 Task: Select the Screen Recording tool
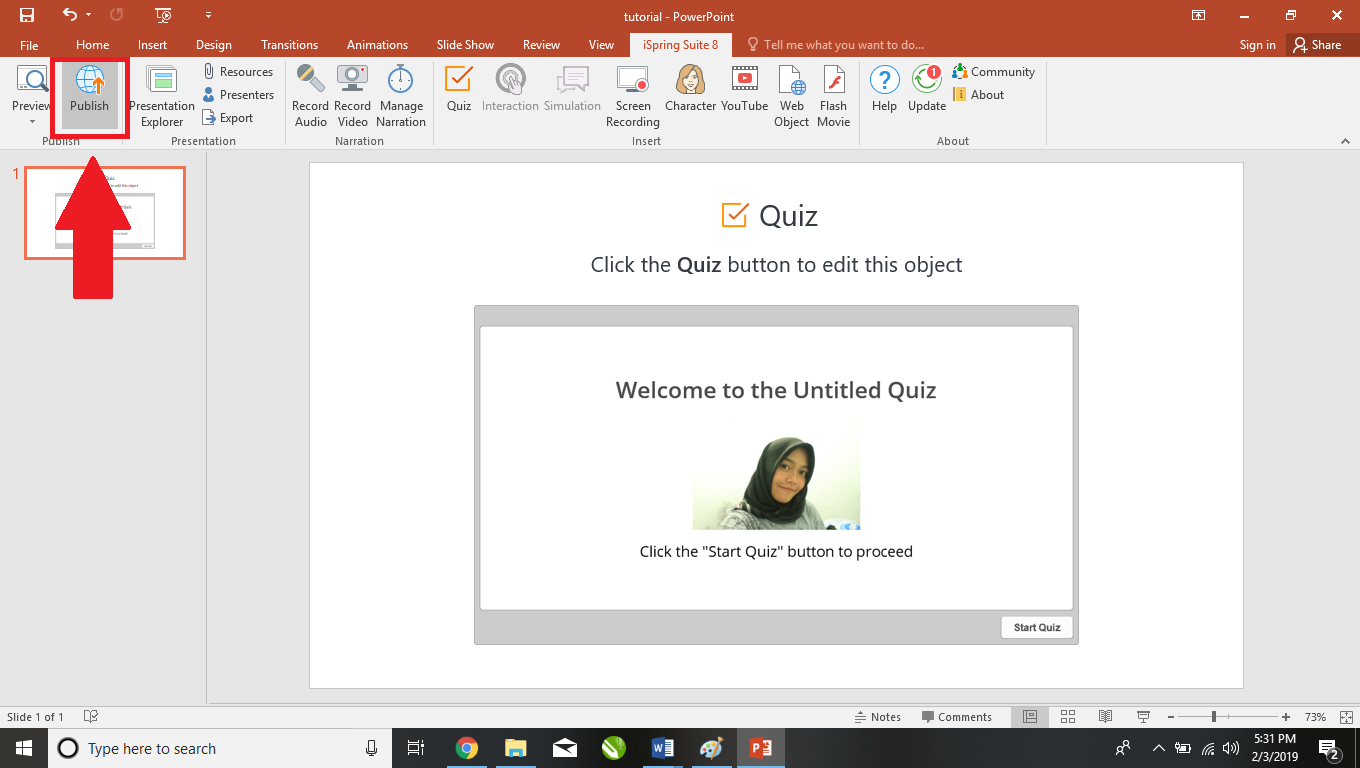coord(632,93)
